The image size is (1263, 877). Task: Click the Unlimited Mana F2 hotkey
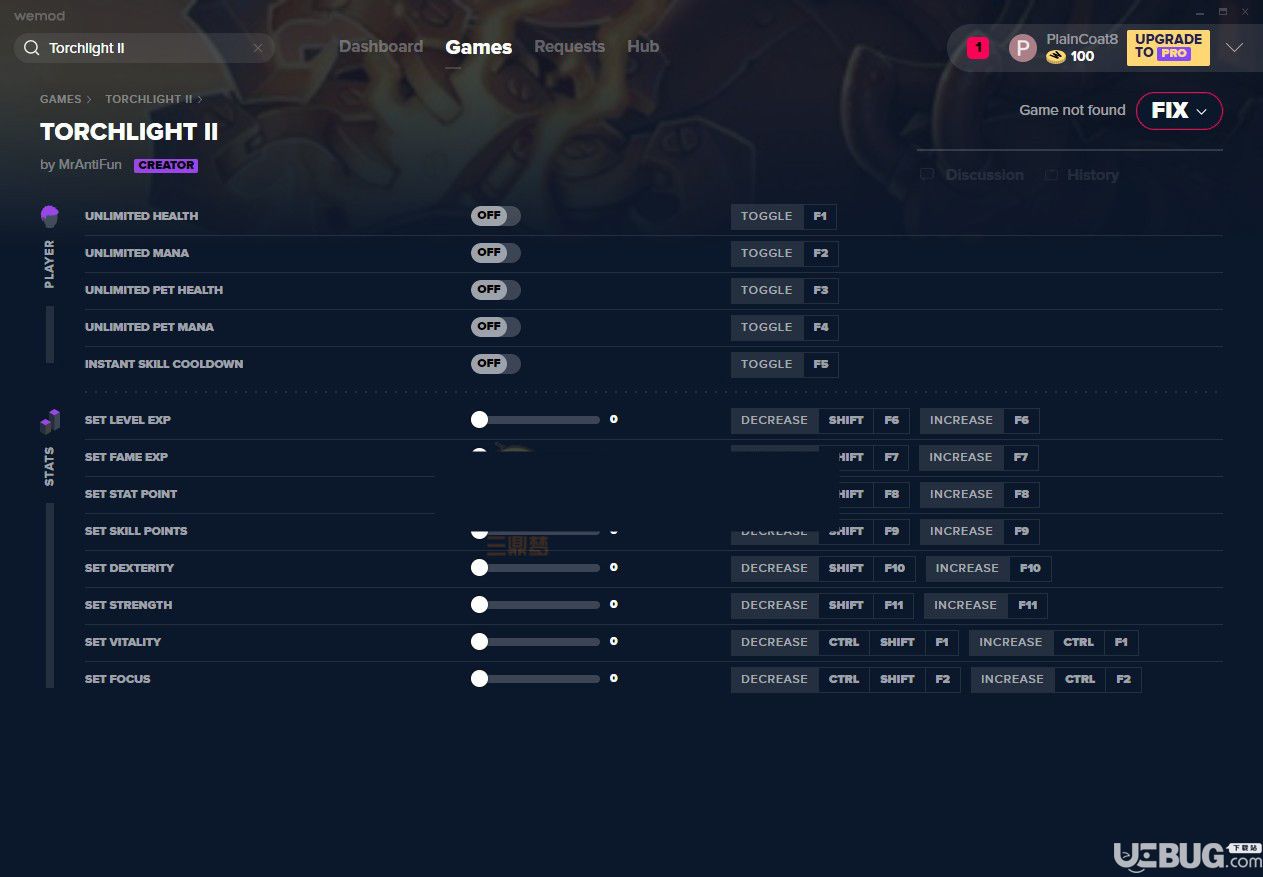821,253
